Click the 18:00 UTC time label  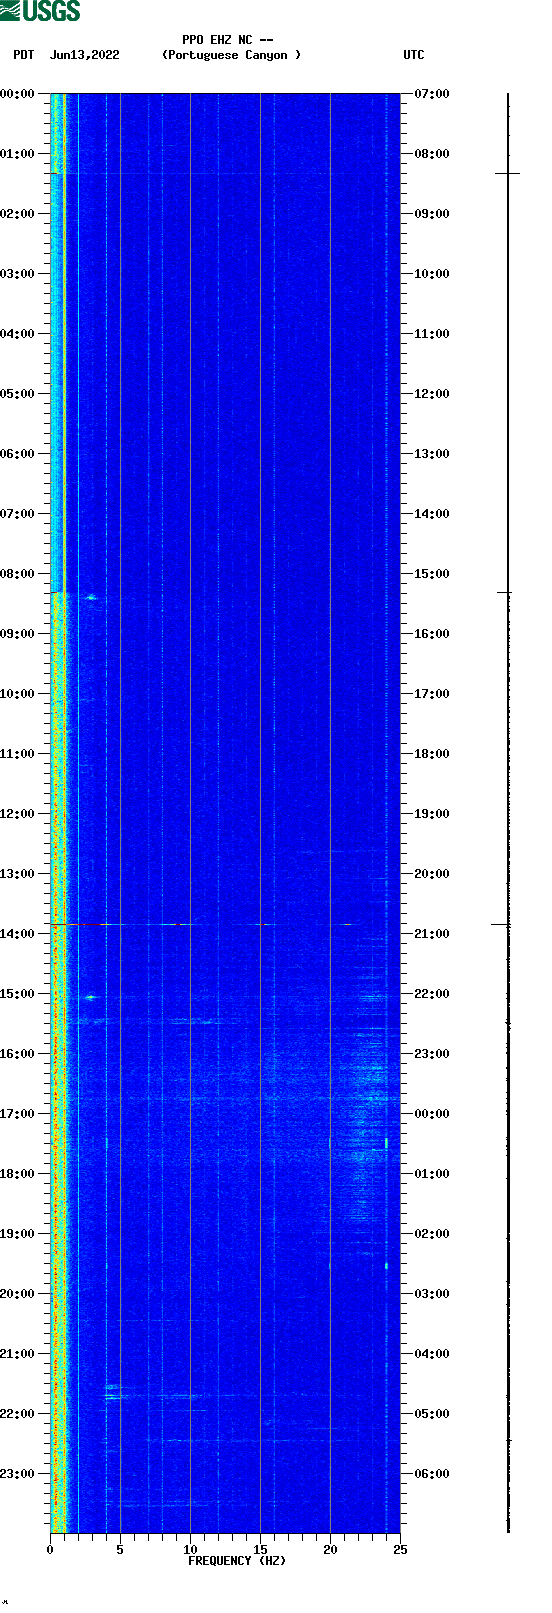click(432, 754)
